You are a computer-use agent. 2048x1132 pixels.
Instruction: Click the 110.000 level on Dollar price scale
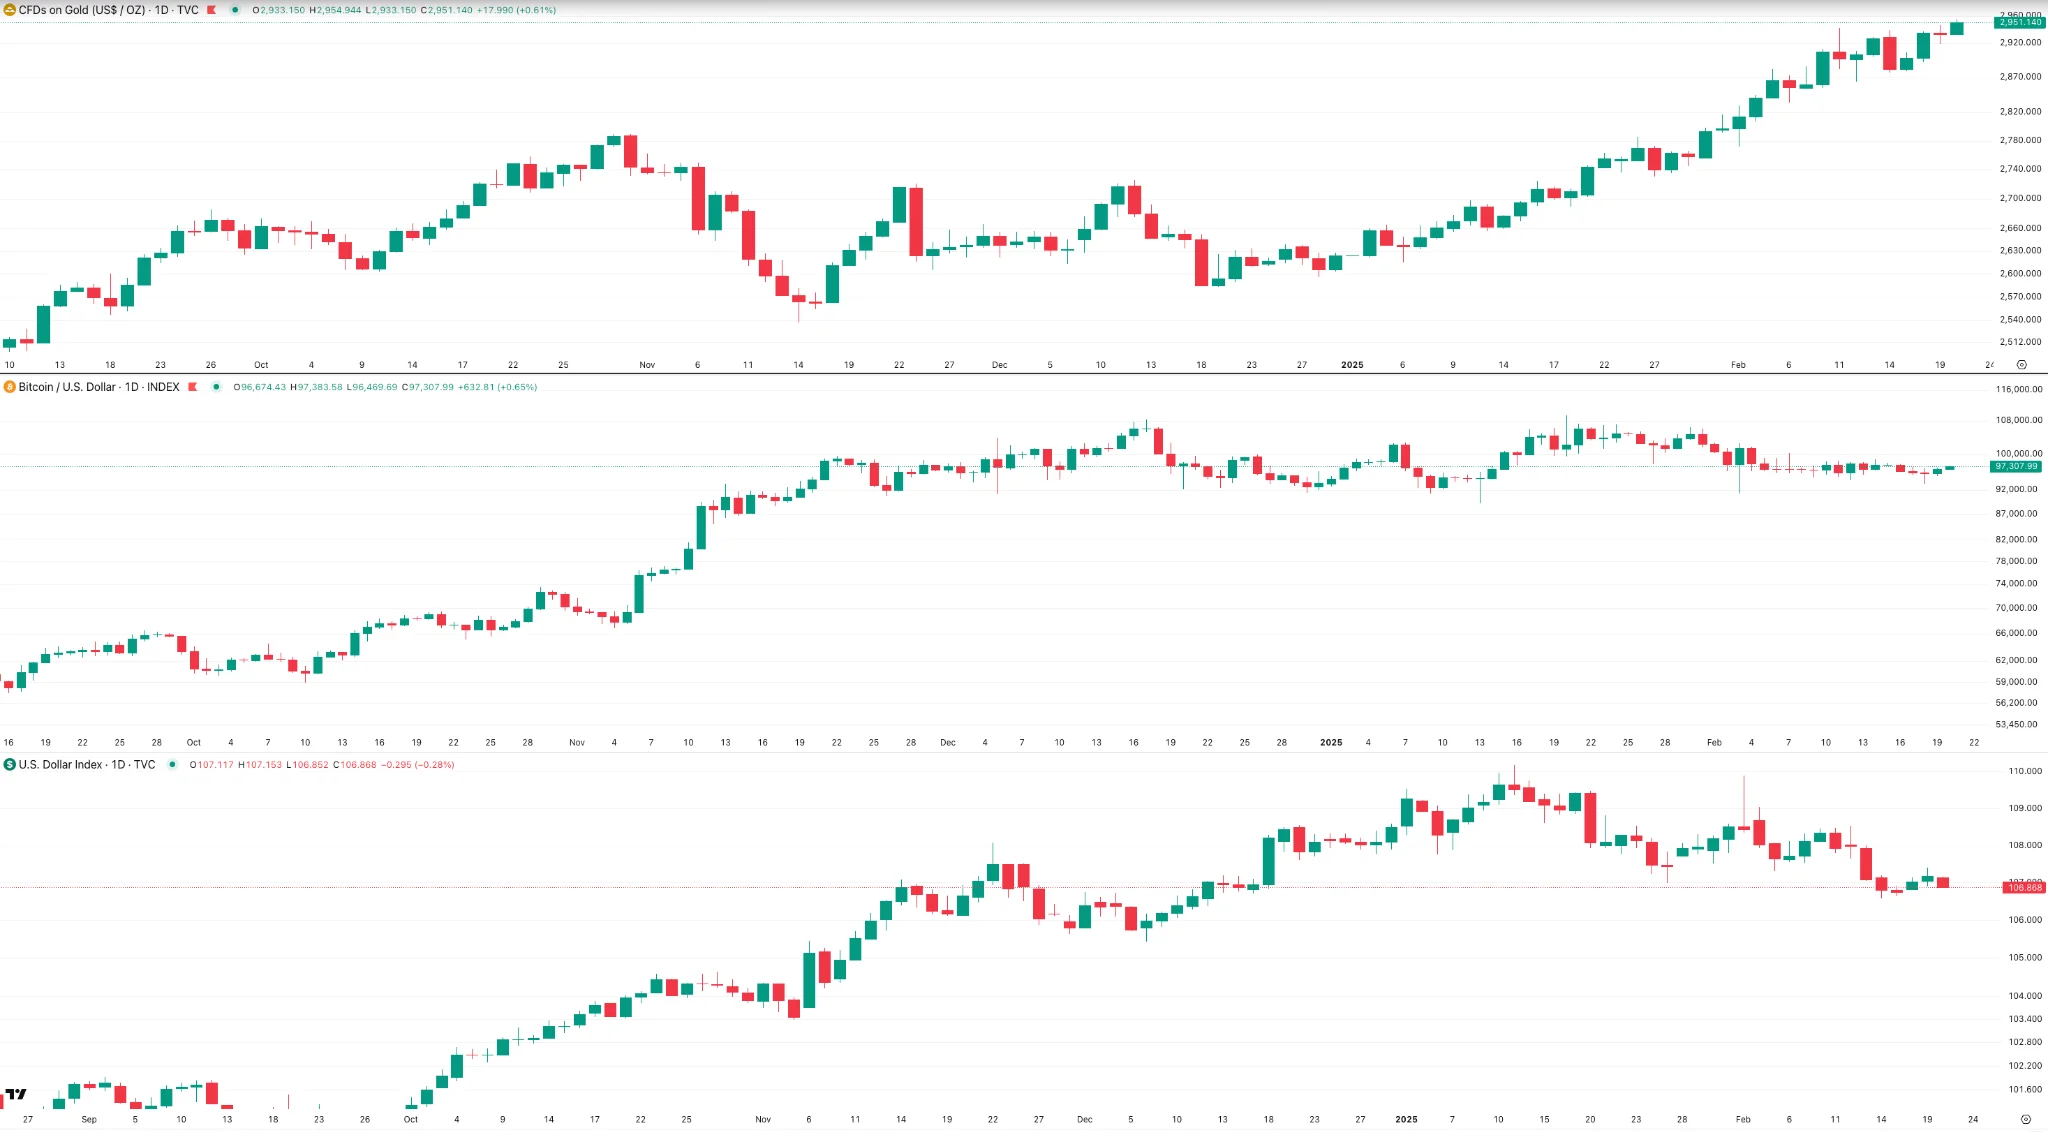point(2025,771)
